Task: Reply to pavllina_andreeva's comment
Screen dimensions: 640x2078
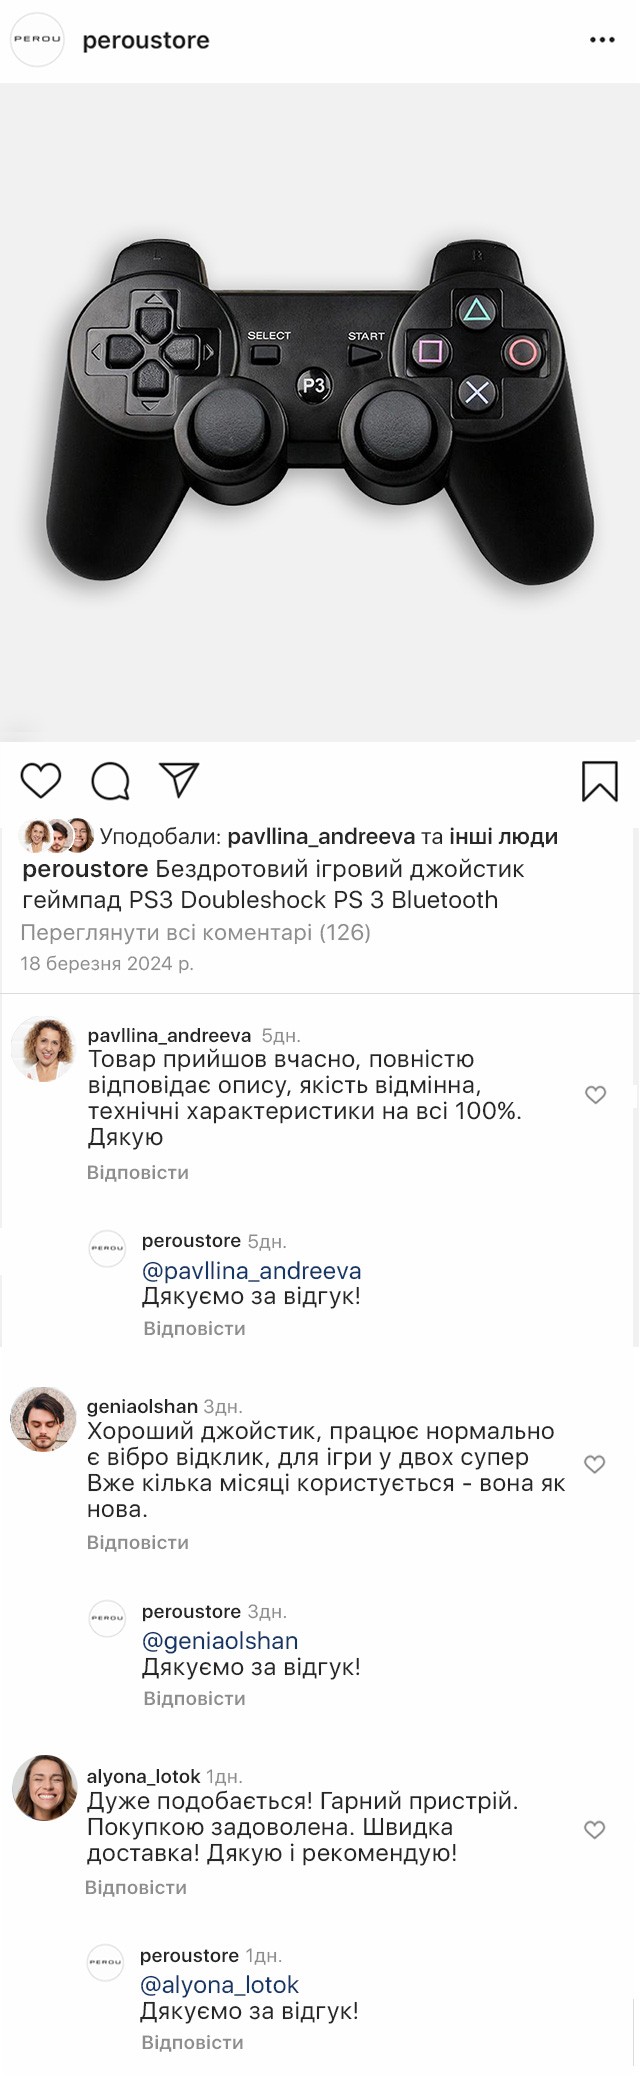Action: click(138, 1172)
